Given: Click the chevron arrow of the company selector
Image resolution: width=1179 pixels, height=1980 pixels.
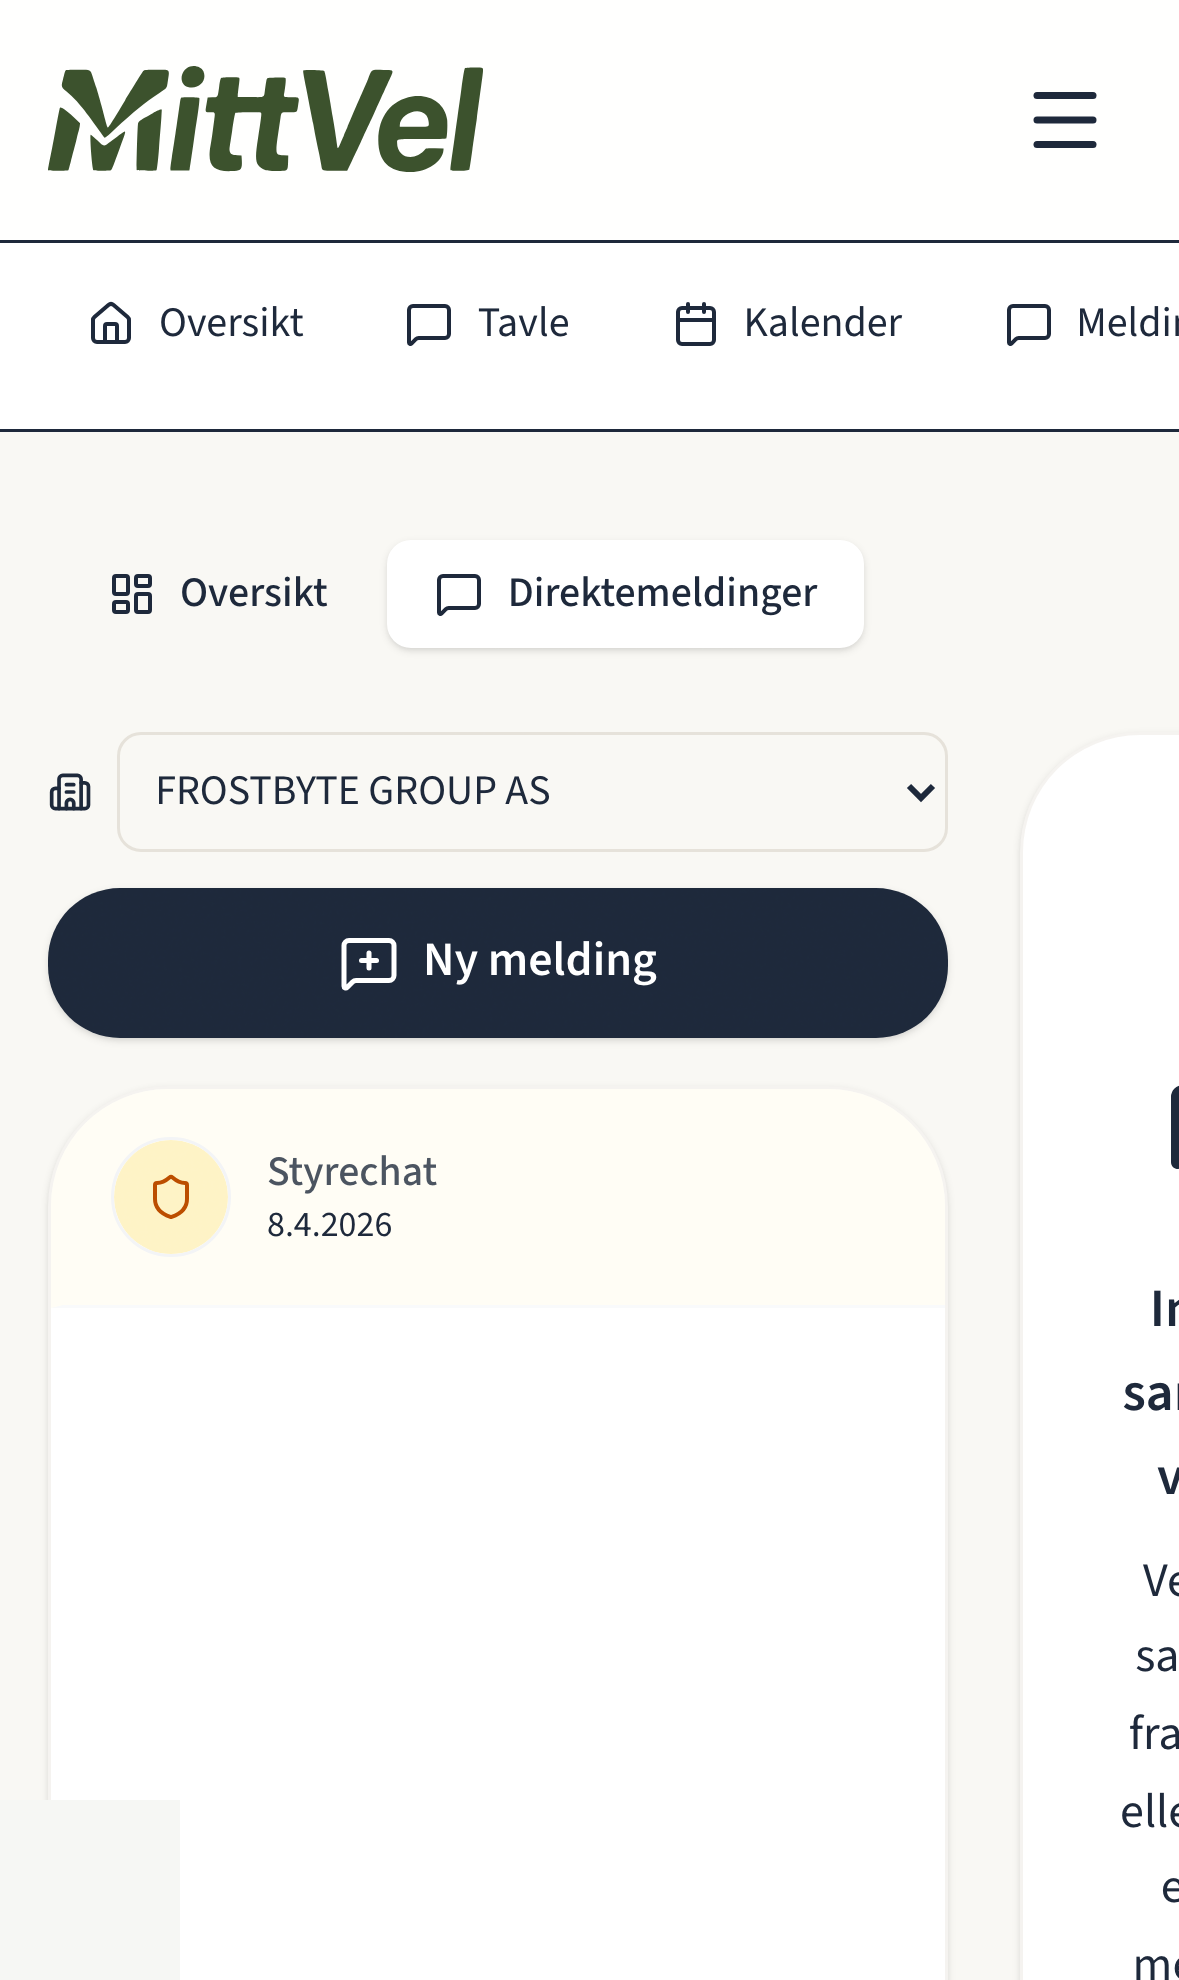Looking at the screenshot, I should click(x=920, y=792).
